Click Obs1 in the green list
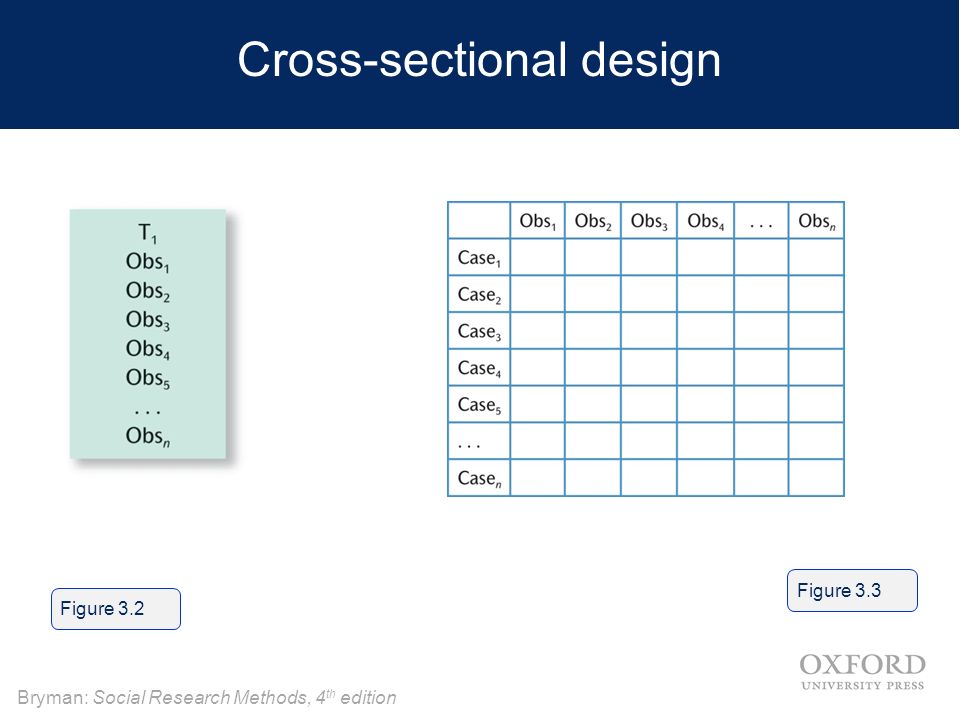960x720 pixels. (x=148, y=262)
